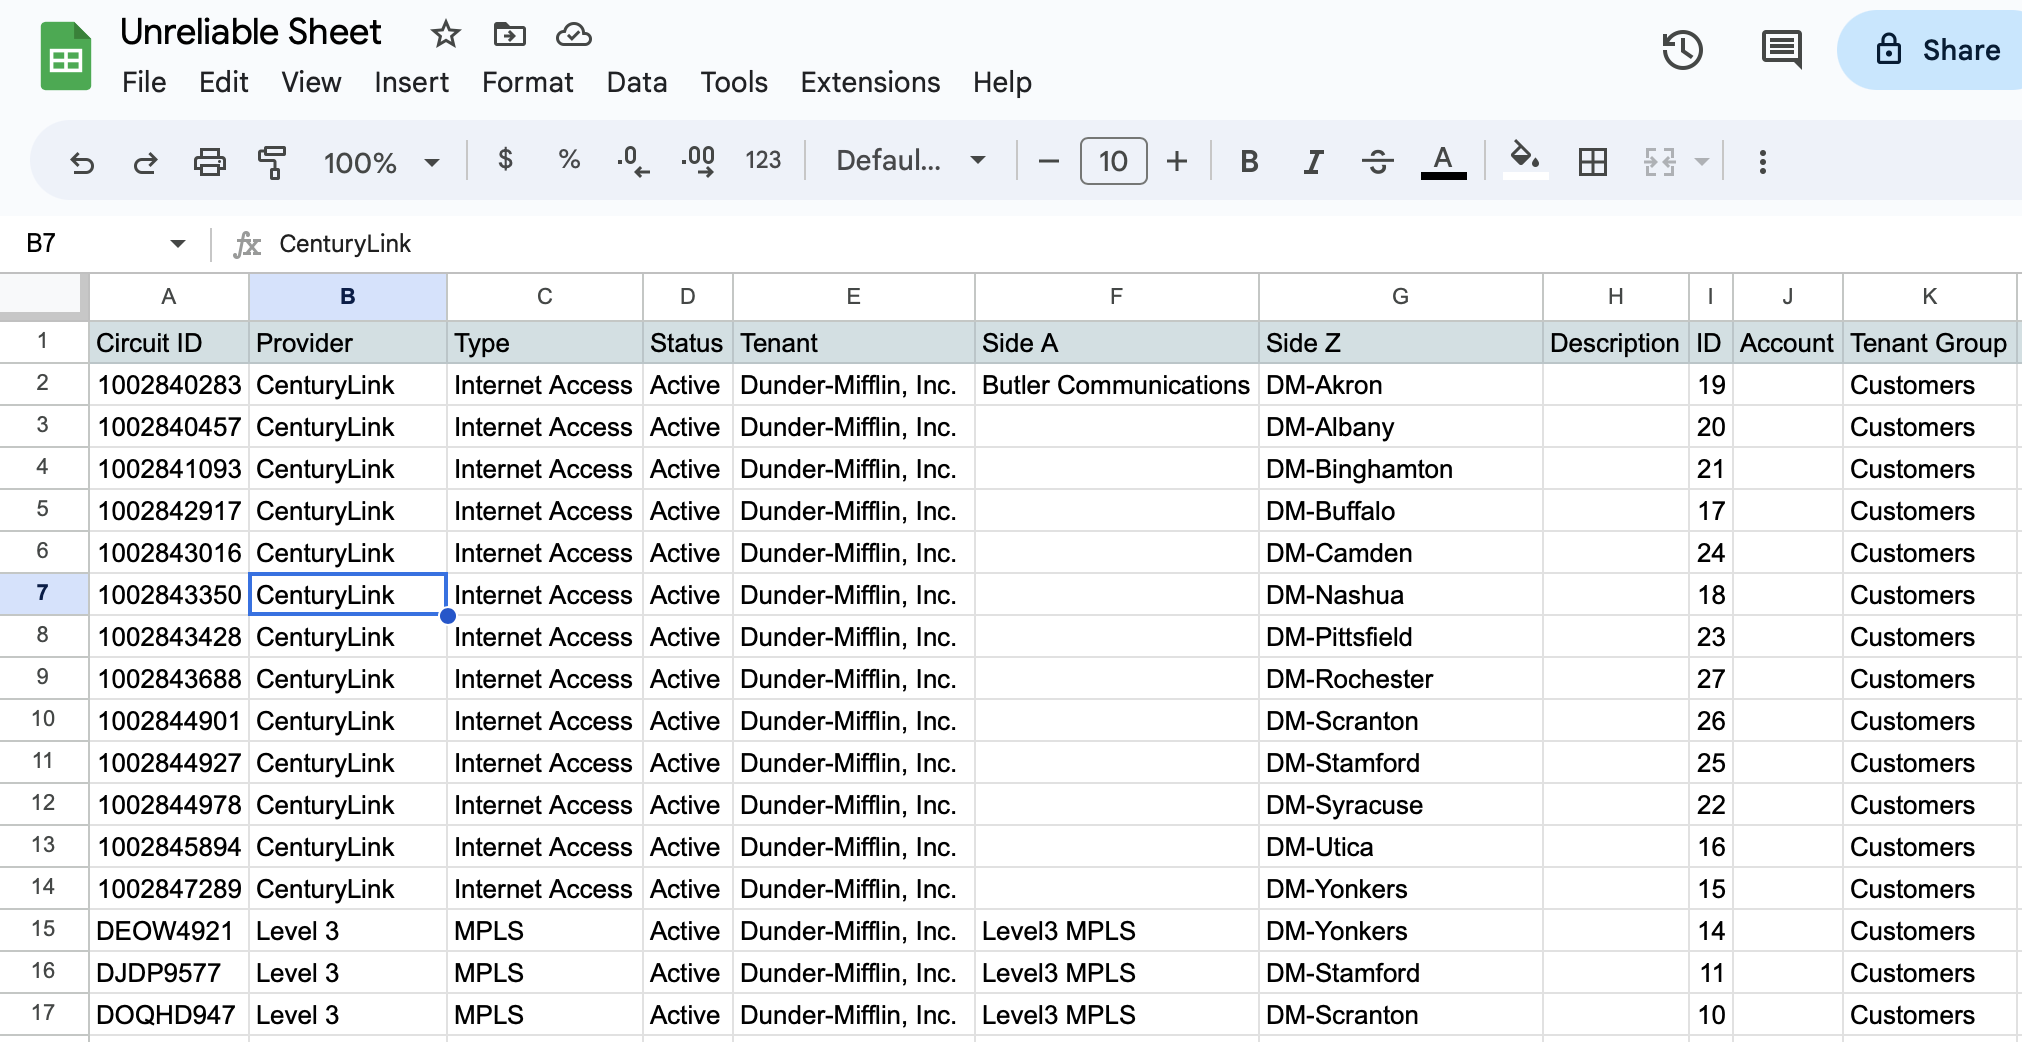Screen dimensions: 2022x1042
Task: Open the Data menu
Action: click(636, 82)
